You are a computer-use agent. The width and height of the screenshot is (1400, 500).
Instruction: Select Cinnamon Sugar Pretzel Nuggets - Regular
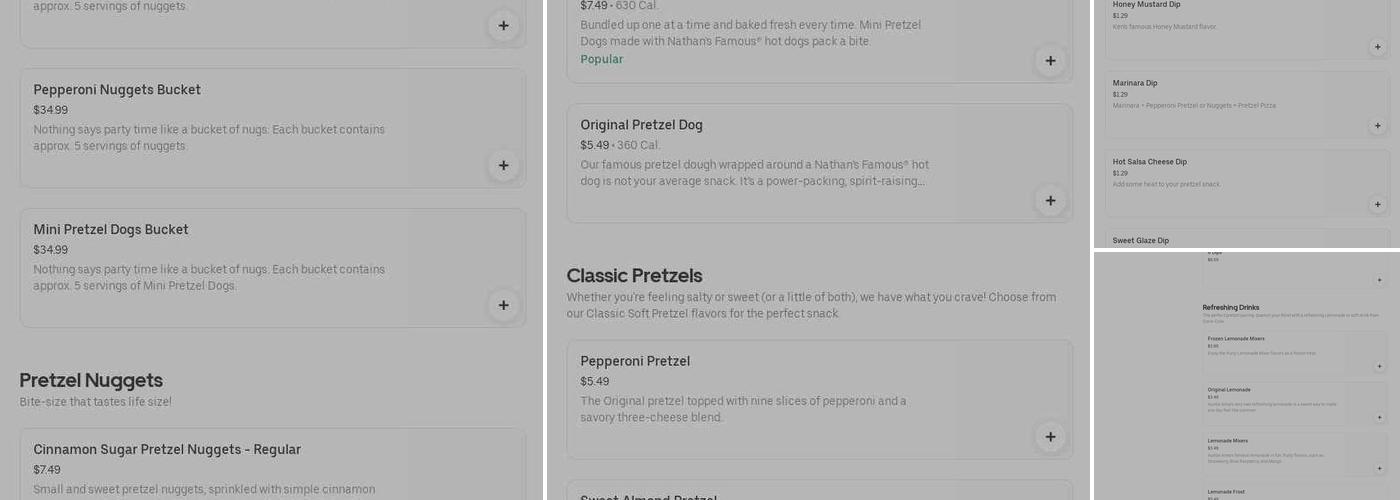pos(167,450)
